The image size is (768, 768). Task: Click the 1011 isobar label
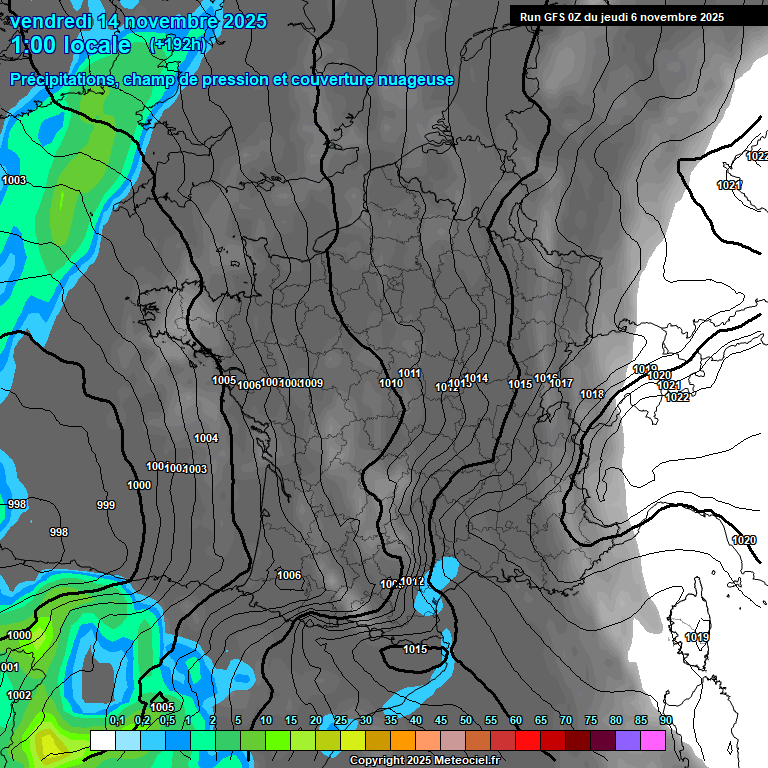point(409,373)
